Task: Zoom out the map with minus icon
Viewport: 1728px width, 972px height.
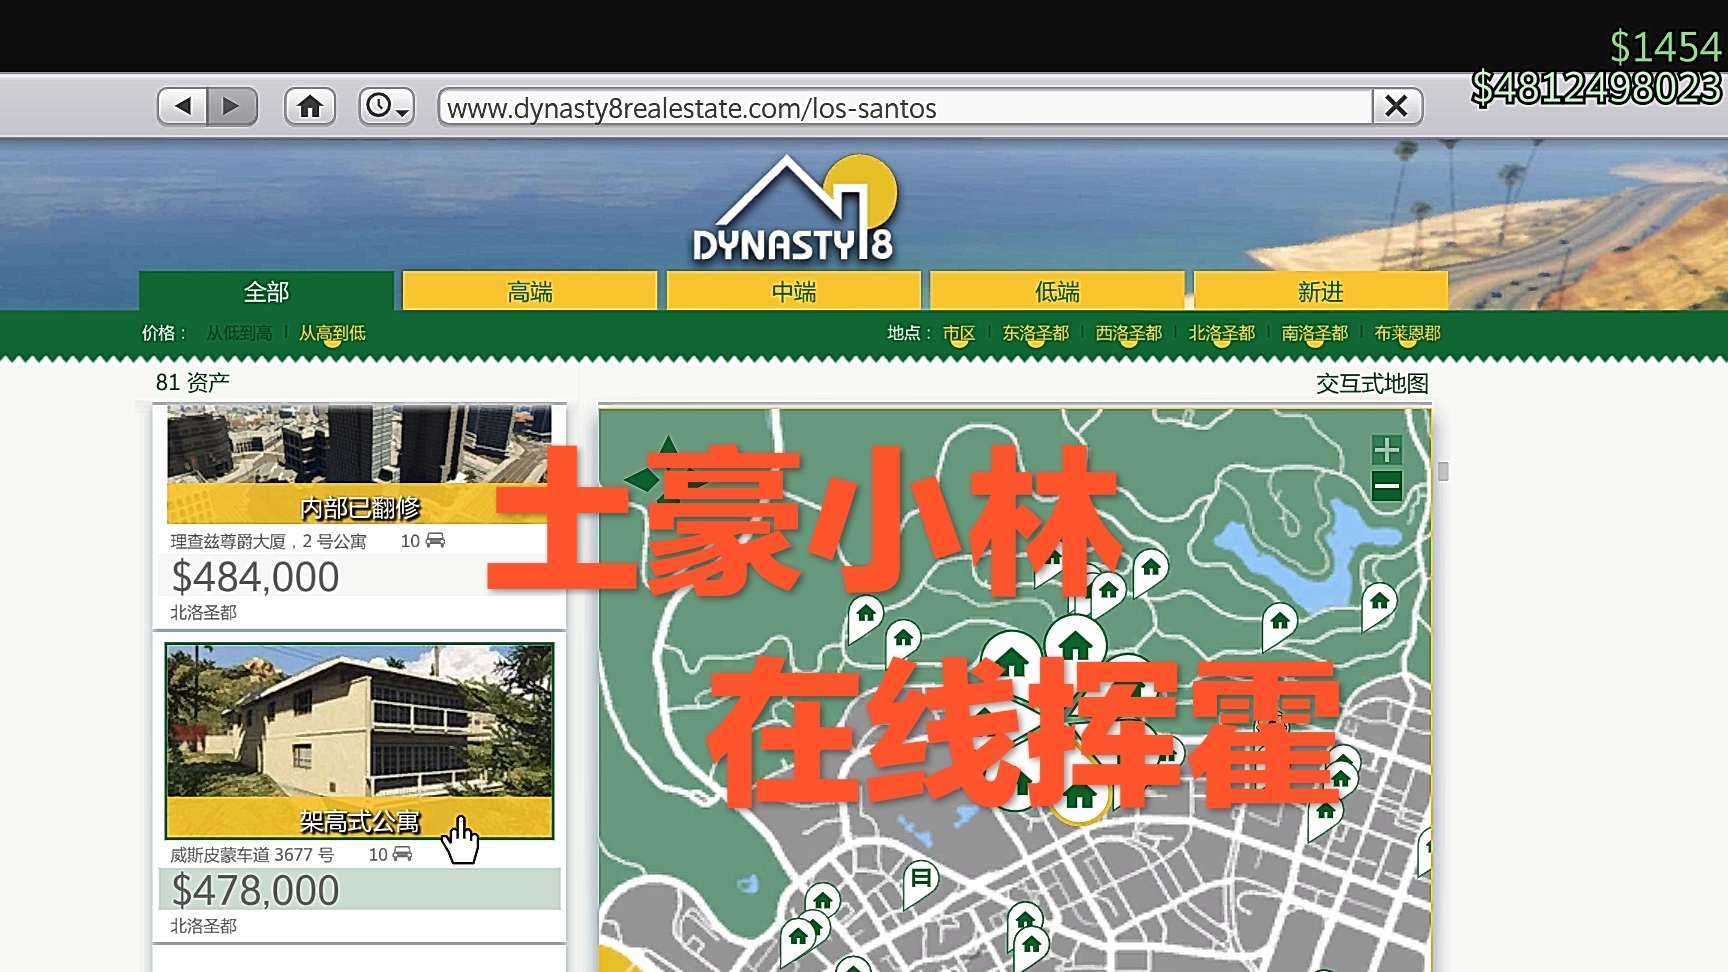Action: pyautogui.click(x=1386, y=487)
